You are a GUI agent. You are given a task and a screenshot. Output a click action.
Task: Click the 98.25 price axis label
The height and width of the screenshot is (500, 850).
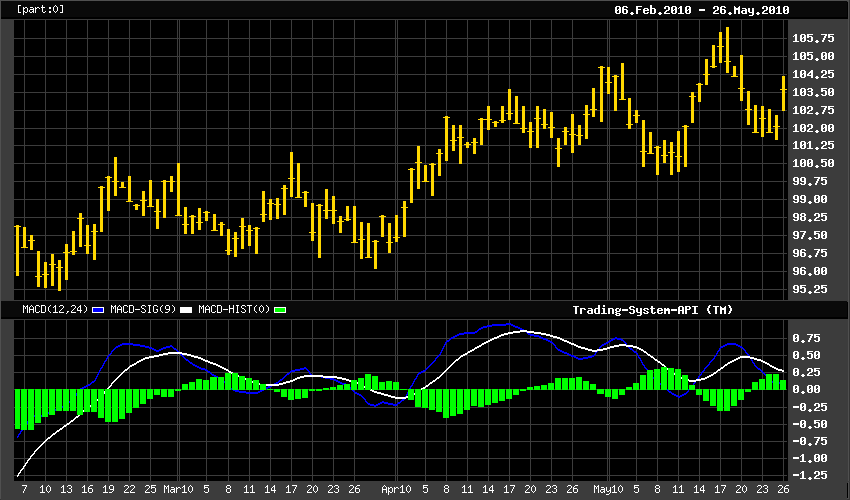810,217
